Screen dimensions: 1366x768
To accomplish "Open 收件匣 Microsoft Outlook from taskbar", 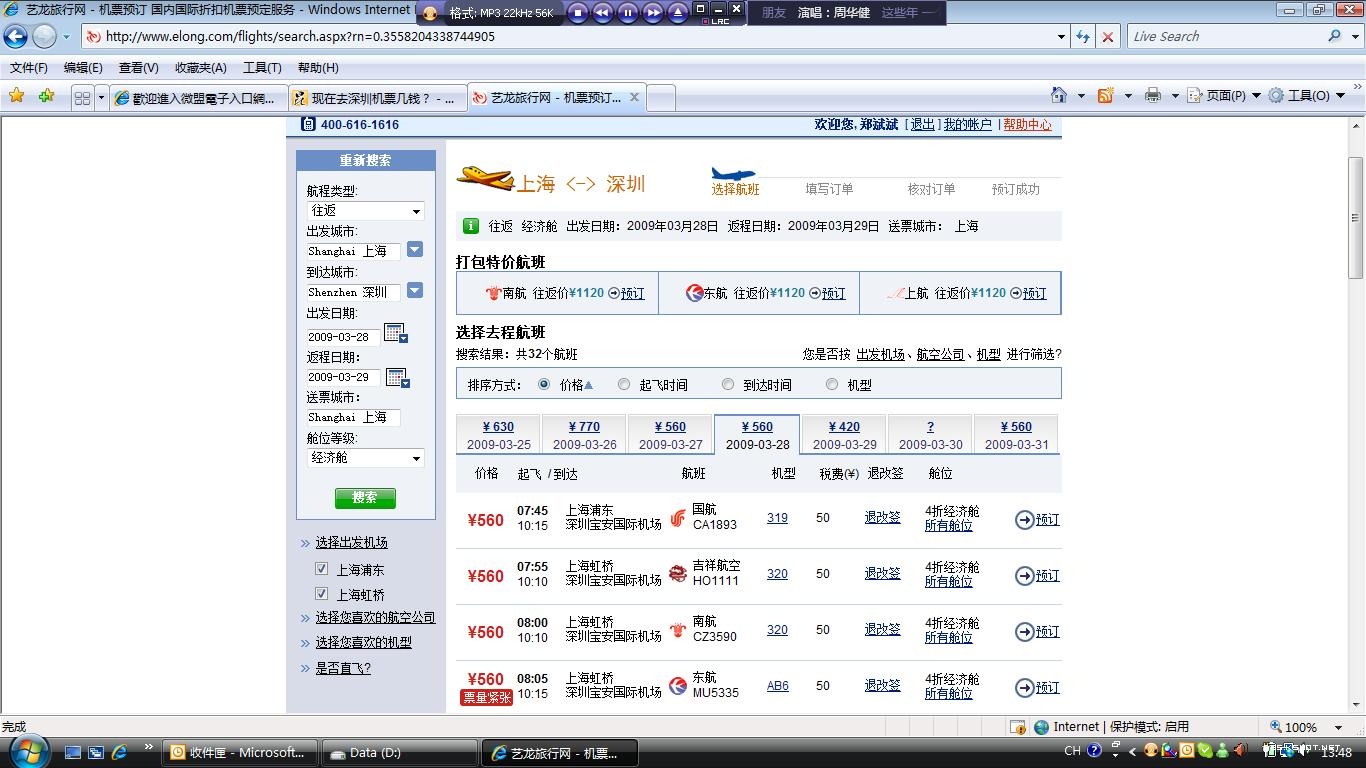I will click(x=240, y=753).
